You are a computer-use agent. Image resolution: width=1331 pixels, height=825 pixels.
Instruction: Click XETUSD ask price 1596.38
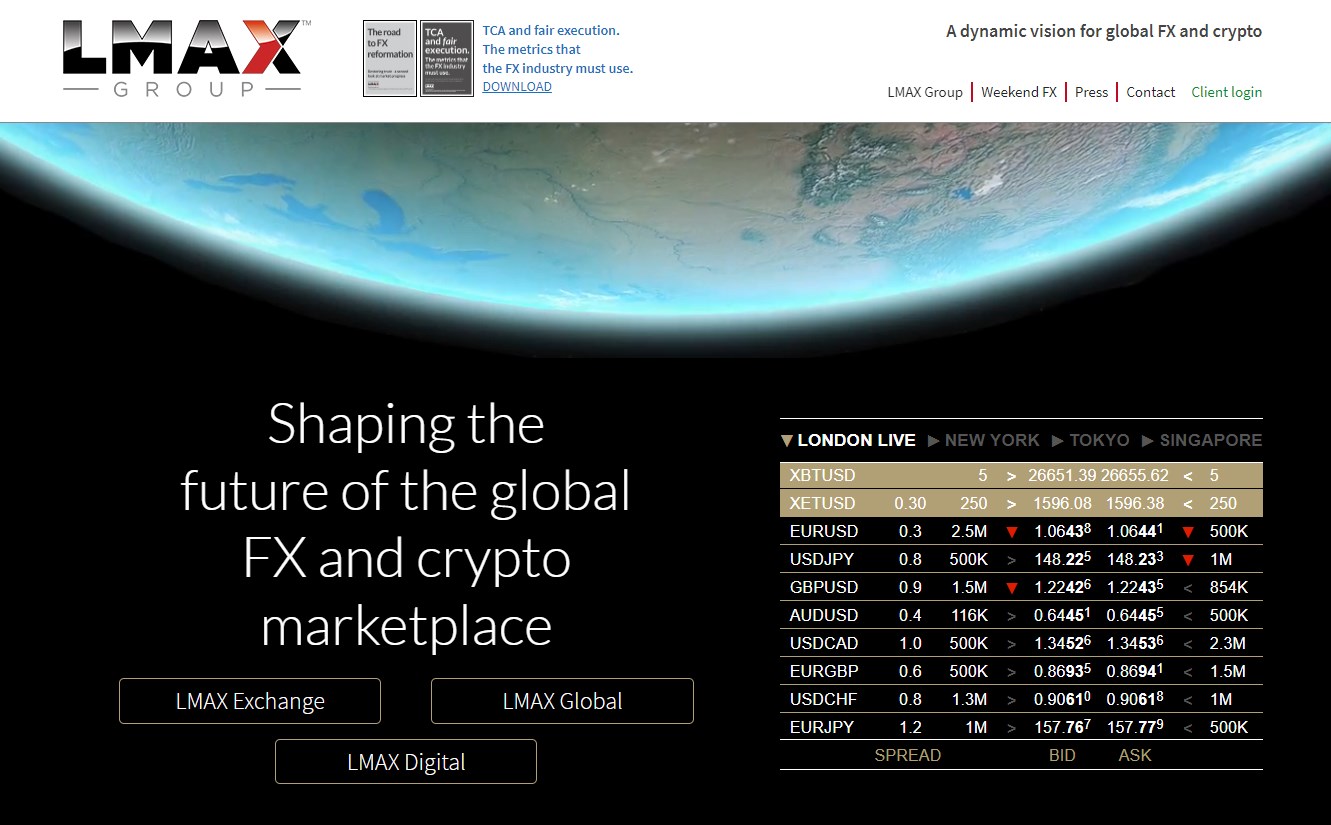click(x=1135, y=503)
